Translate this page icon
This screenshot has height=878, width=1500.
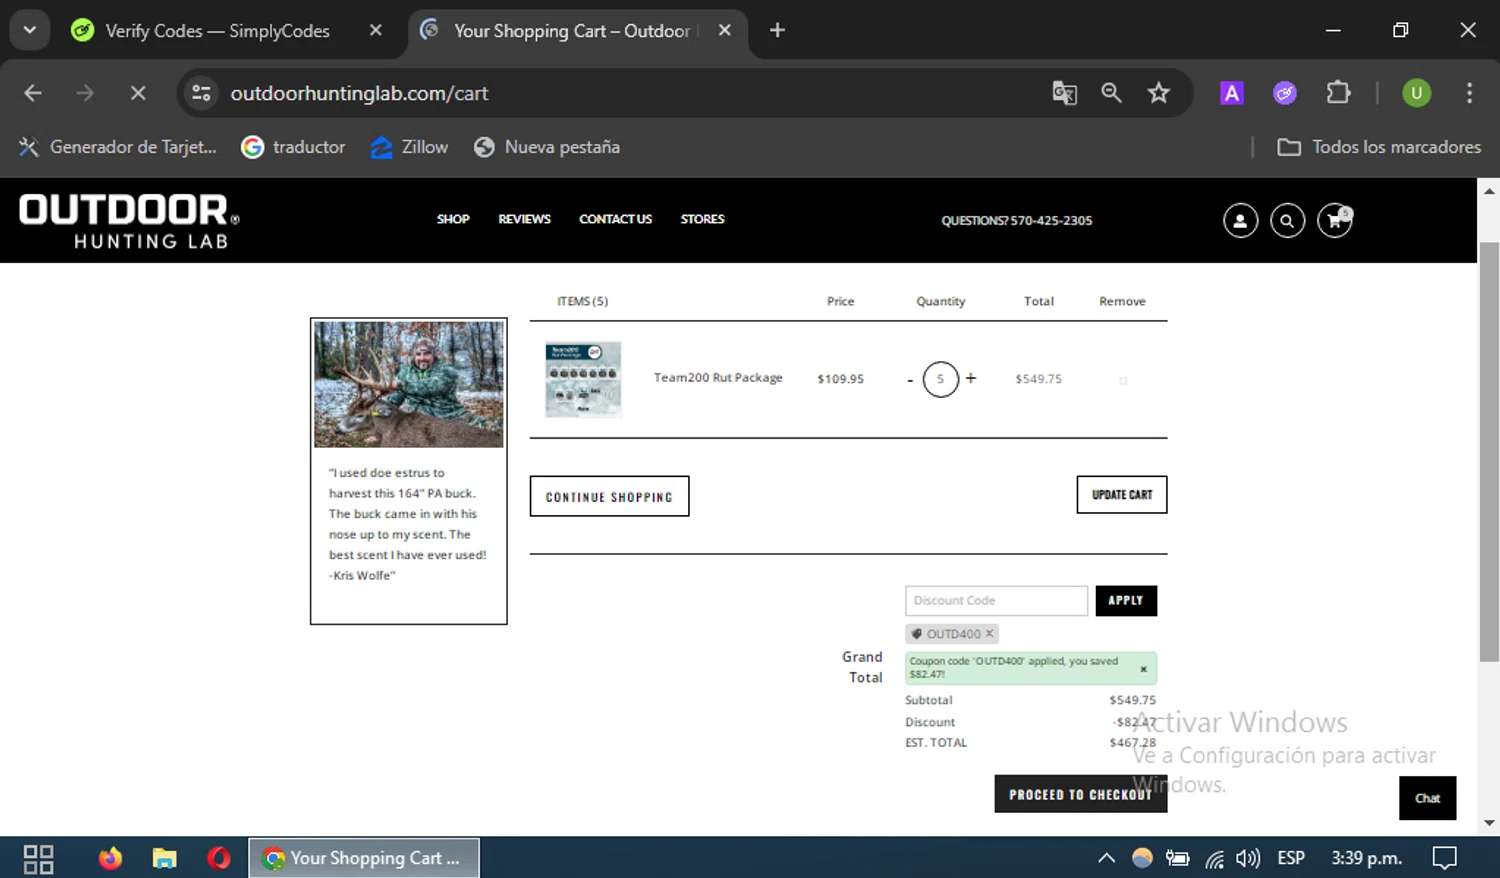coord(1064,93)
